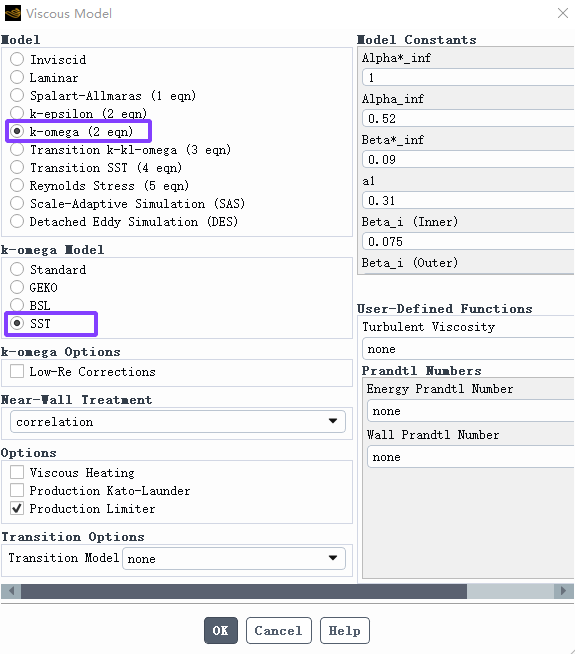Open the Near-Wall Treatment correlation dropdown
Viewport: 575px width, 654px height.
[x=178, y=422]
